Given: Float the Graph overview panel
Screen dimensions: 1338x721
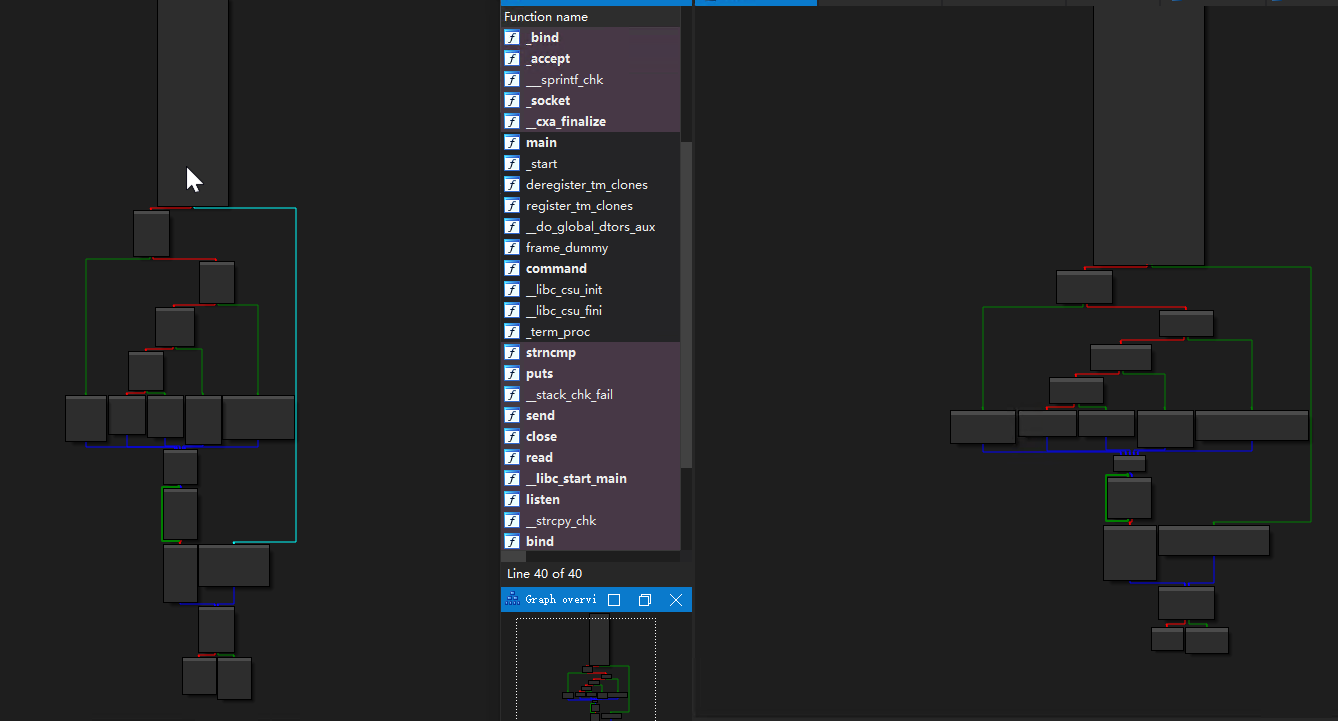Looking at the screenshot, I should (645, 600).
